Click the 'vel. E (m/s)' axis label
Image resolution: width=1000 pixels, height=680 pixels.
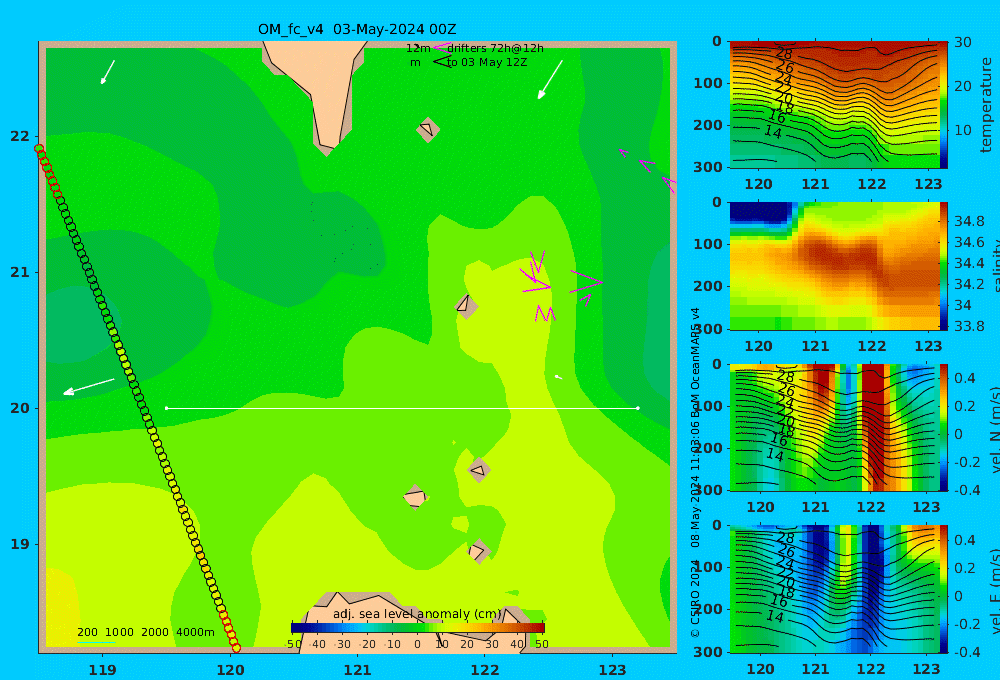coord(994,590)
